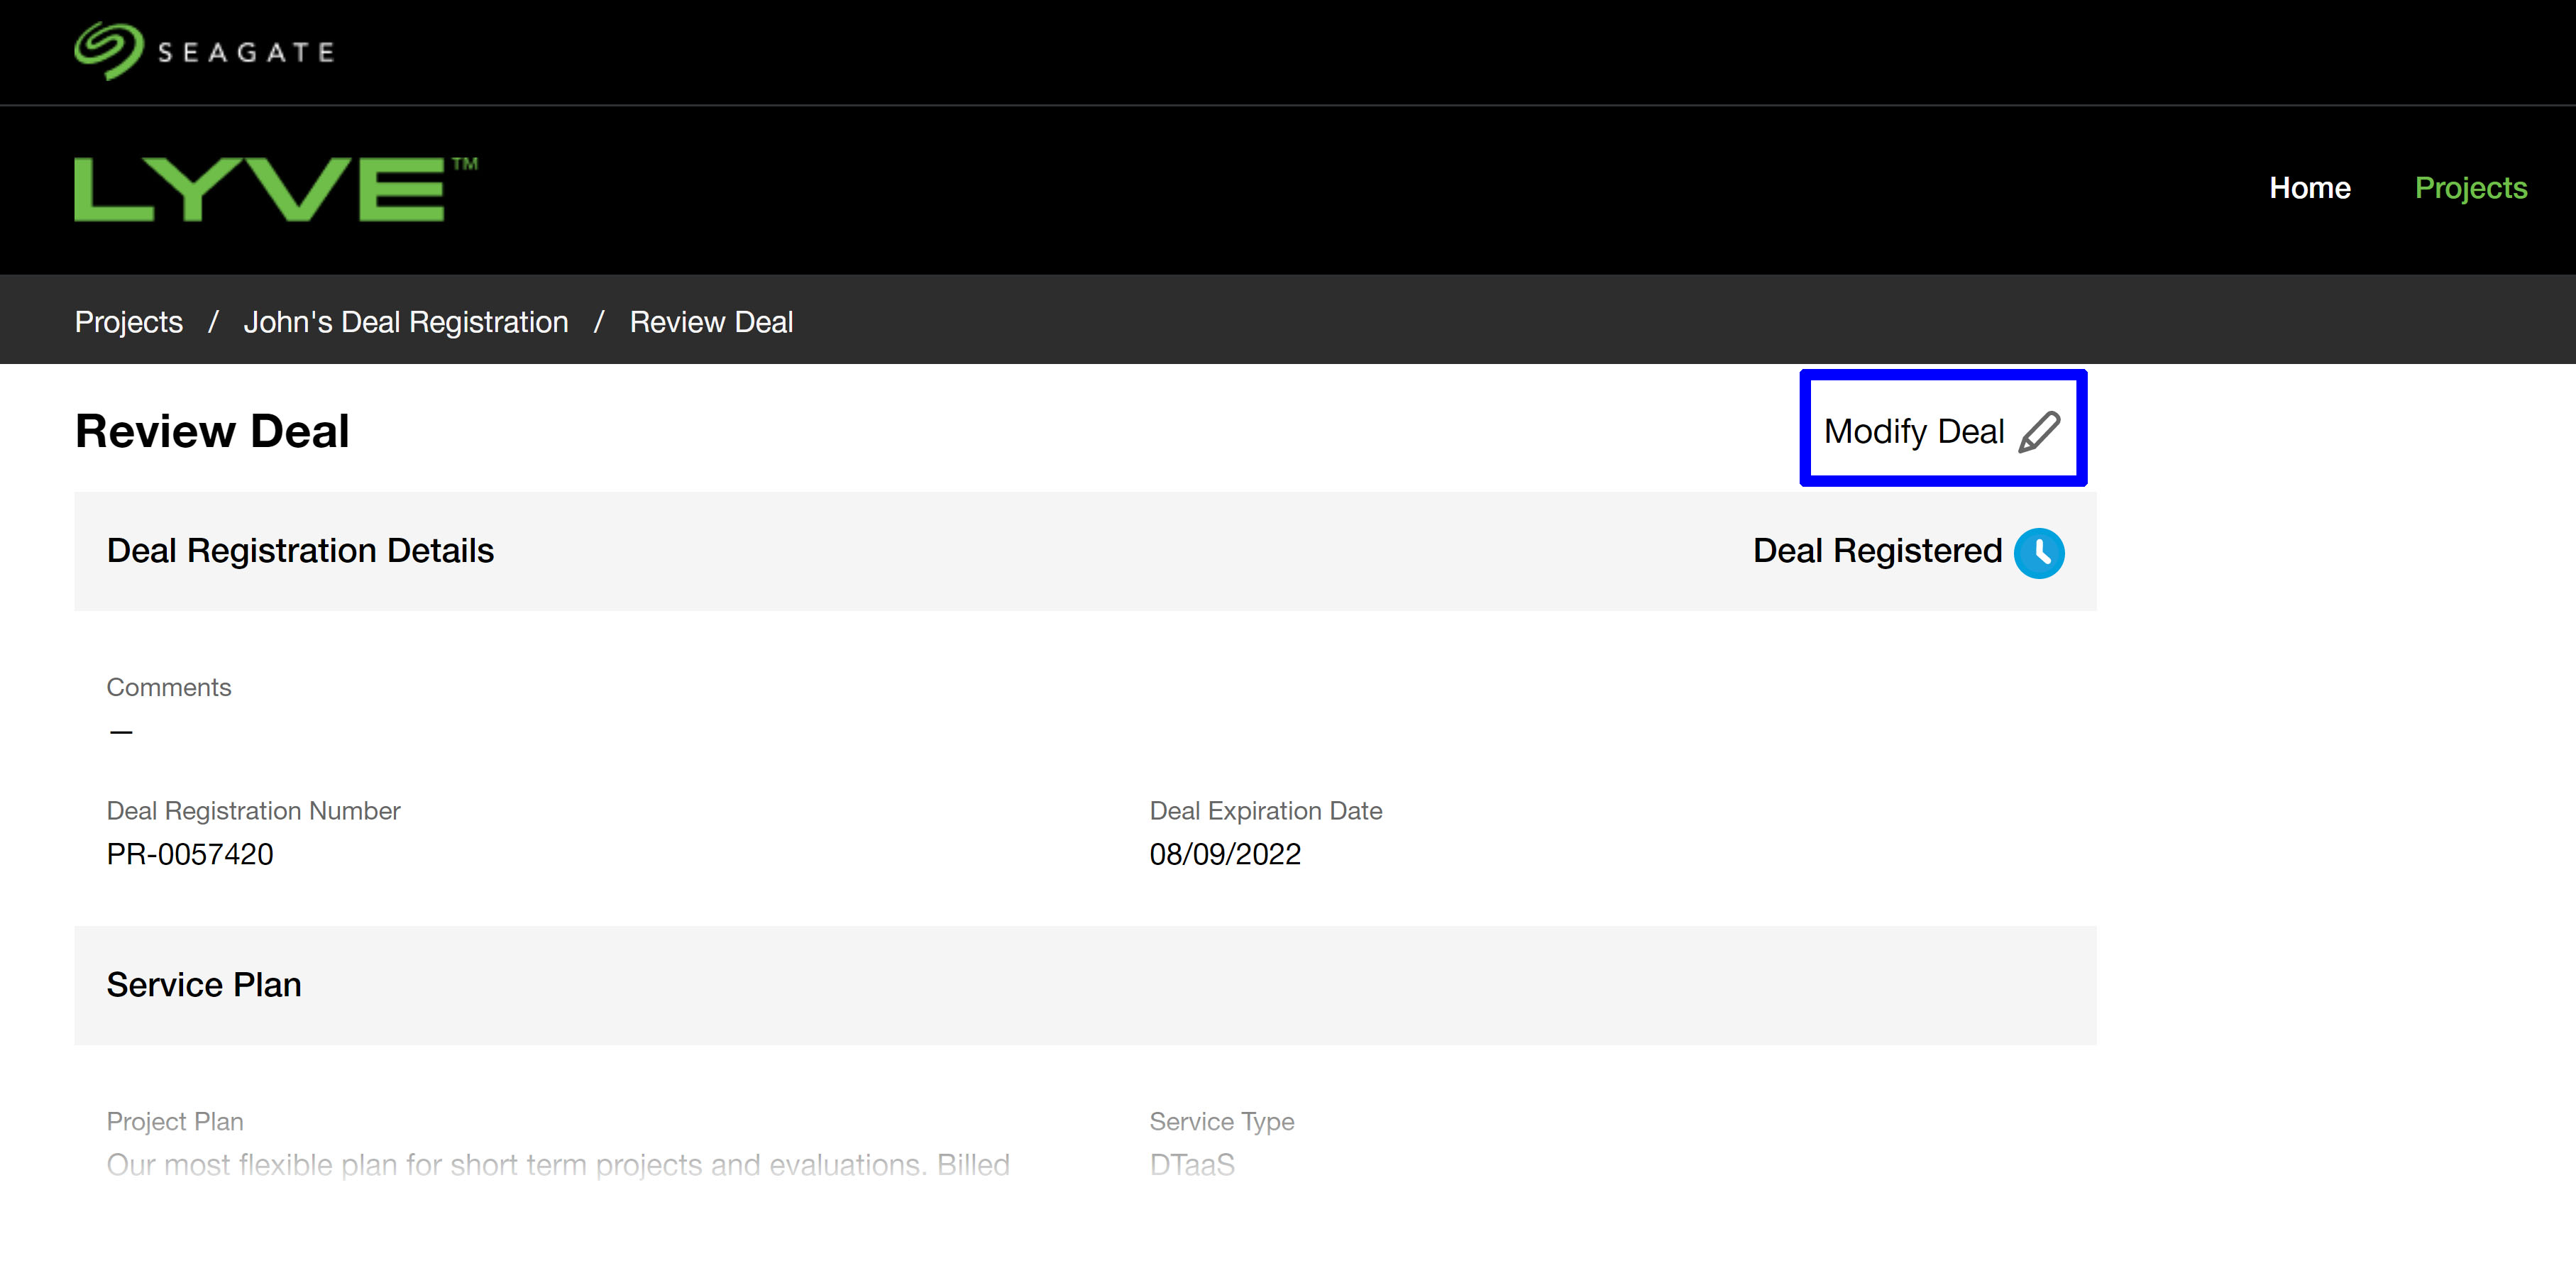Click the Seagate spiral logo icon

point(108,50)
